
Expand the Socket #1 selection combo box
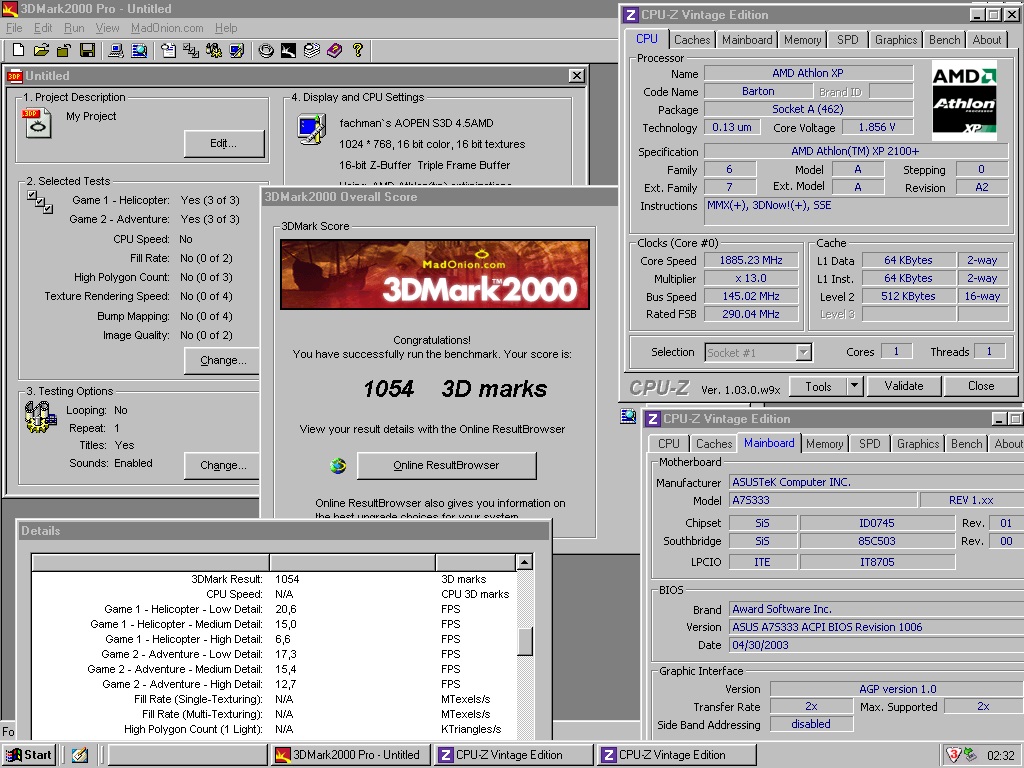[804, 353]
